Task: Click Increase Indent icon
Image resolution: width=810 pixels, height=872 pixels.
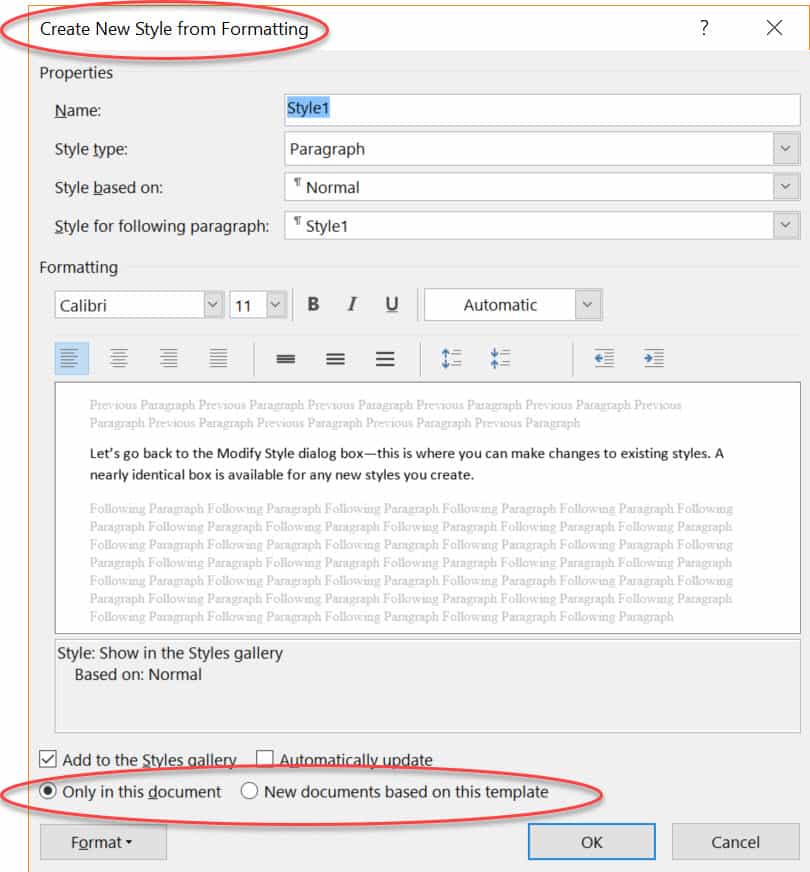Action: click(654, 358)
